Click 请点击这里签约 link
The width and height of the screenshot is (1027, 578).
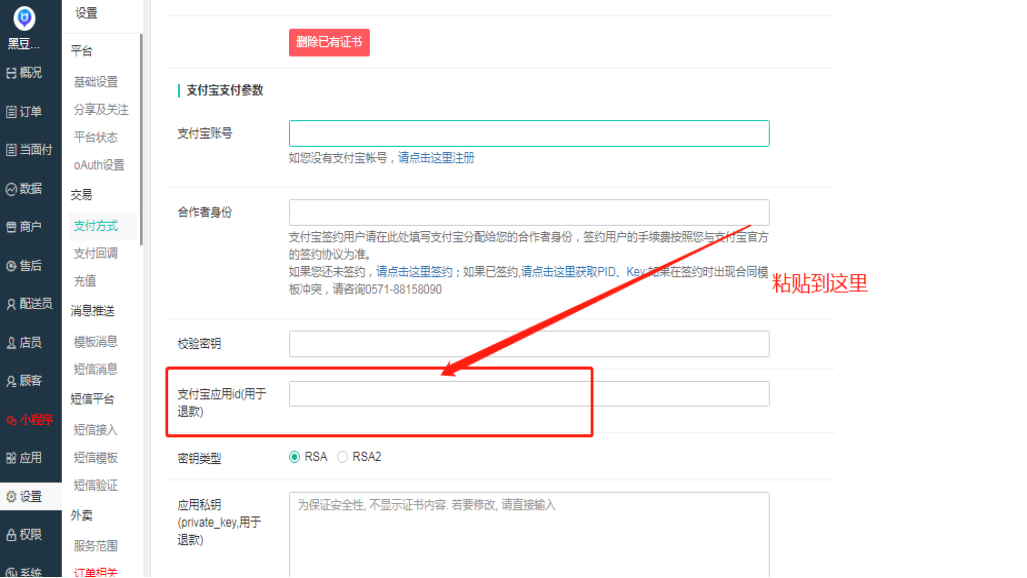pyautogui.click(x=414, y=272)
